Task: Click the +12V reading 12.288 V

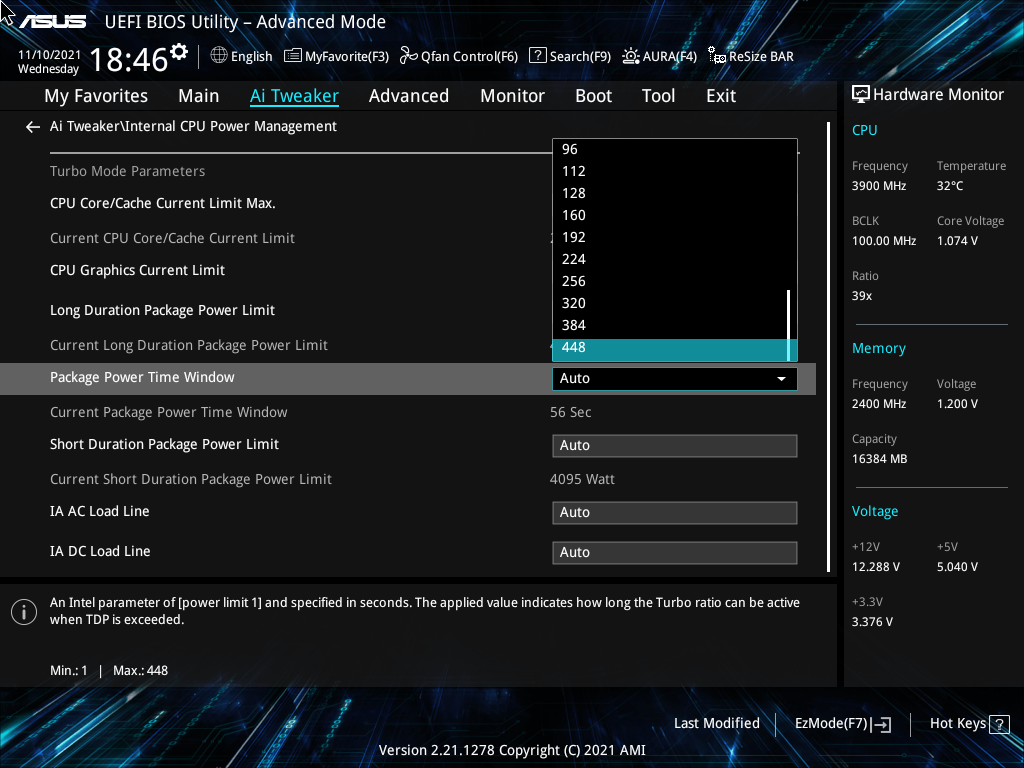Action: (x=875, y=567)
